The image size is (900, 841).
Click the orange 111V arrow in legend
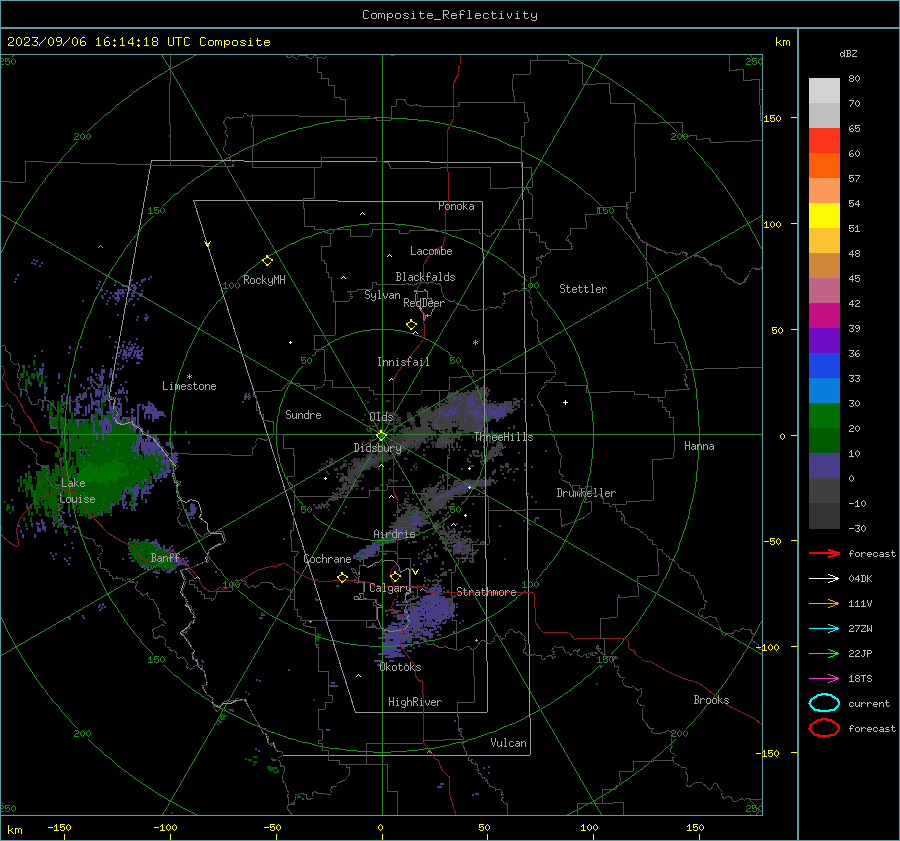[824, 603]
